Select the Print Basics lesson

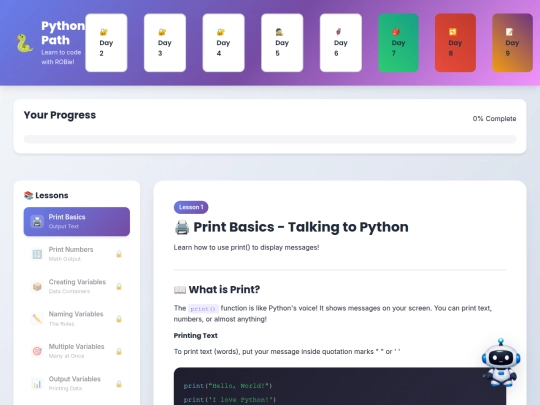tap(77, 221)
